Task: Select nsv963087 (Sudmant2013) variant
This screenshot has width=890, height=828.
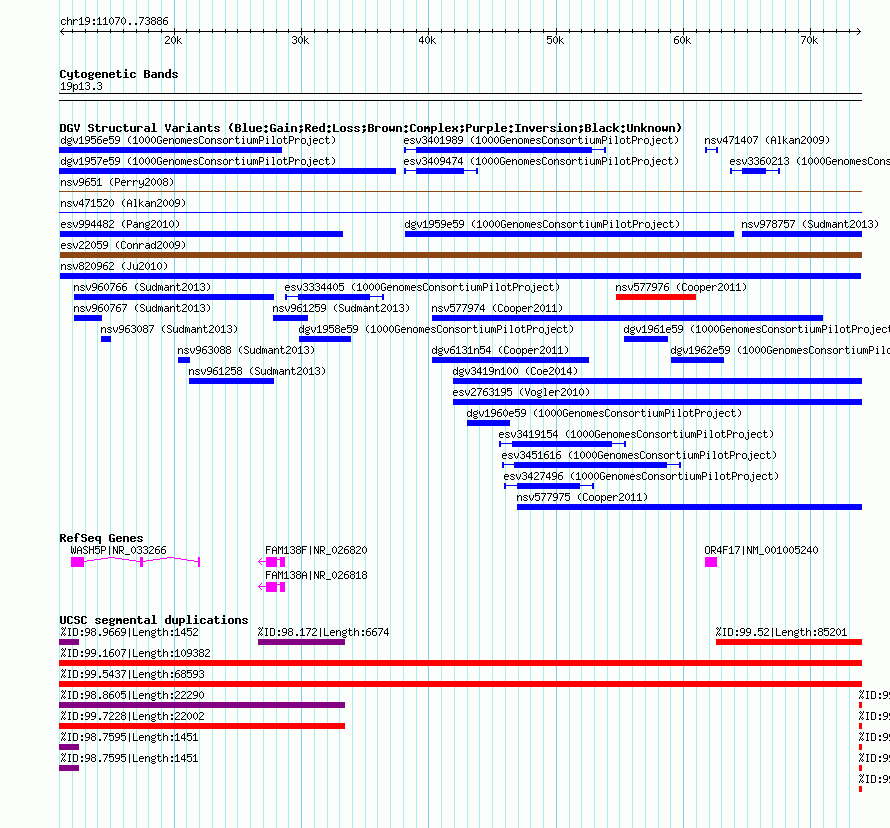Action: point(106,339)
